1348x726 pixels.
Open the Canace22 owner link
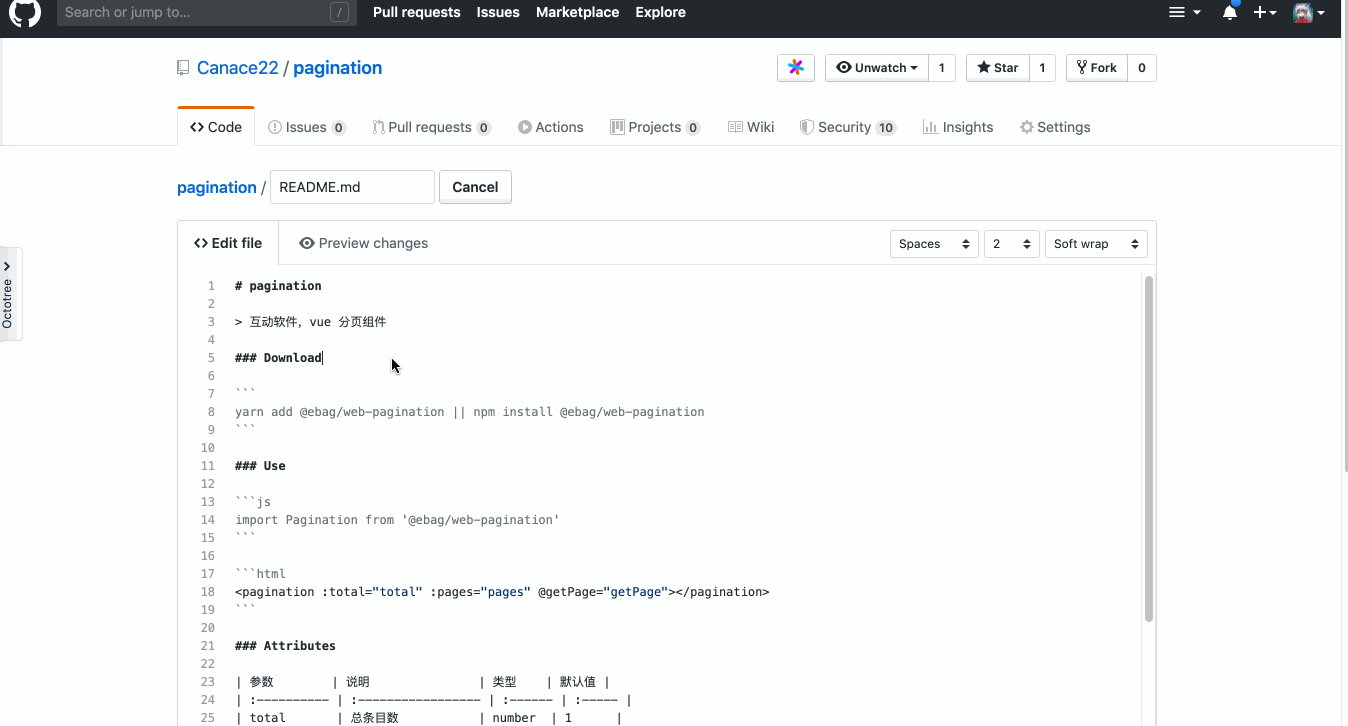pos(238,68)
